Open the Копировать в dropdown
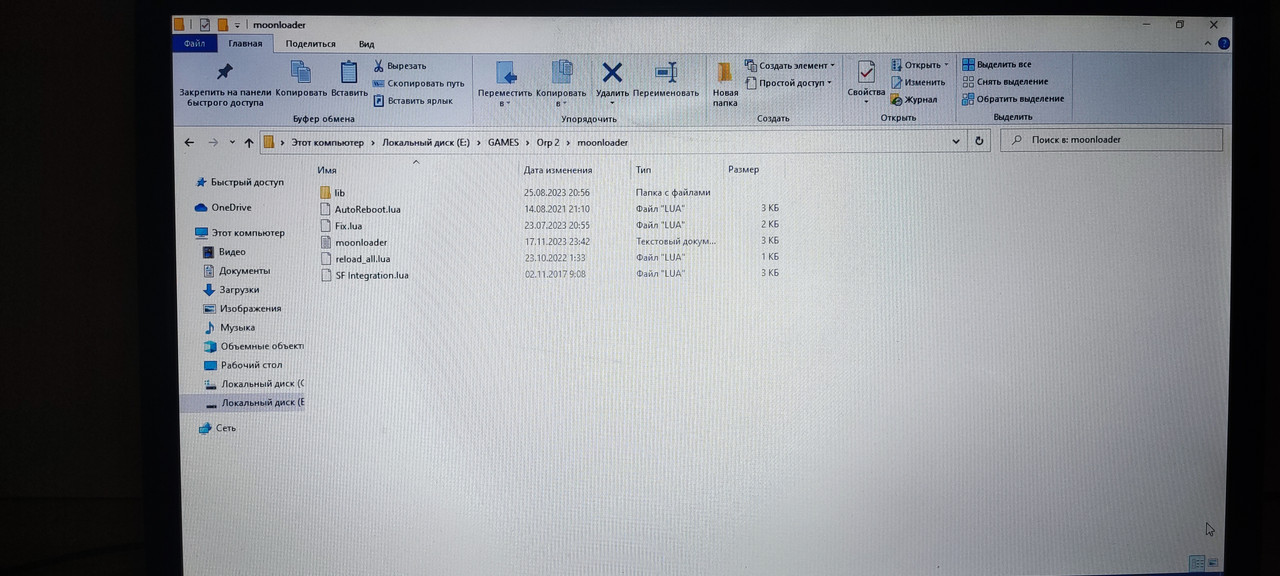Image resolution: width=1280 pixels, height=576 pixels. tap(561, 84)
